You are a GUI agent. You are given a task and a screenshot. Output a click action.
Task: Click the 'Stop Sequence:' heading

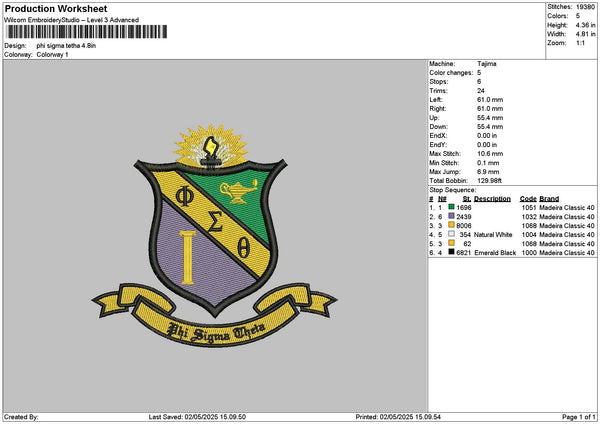[453, 190]
